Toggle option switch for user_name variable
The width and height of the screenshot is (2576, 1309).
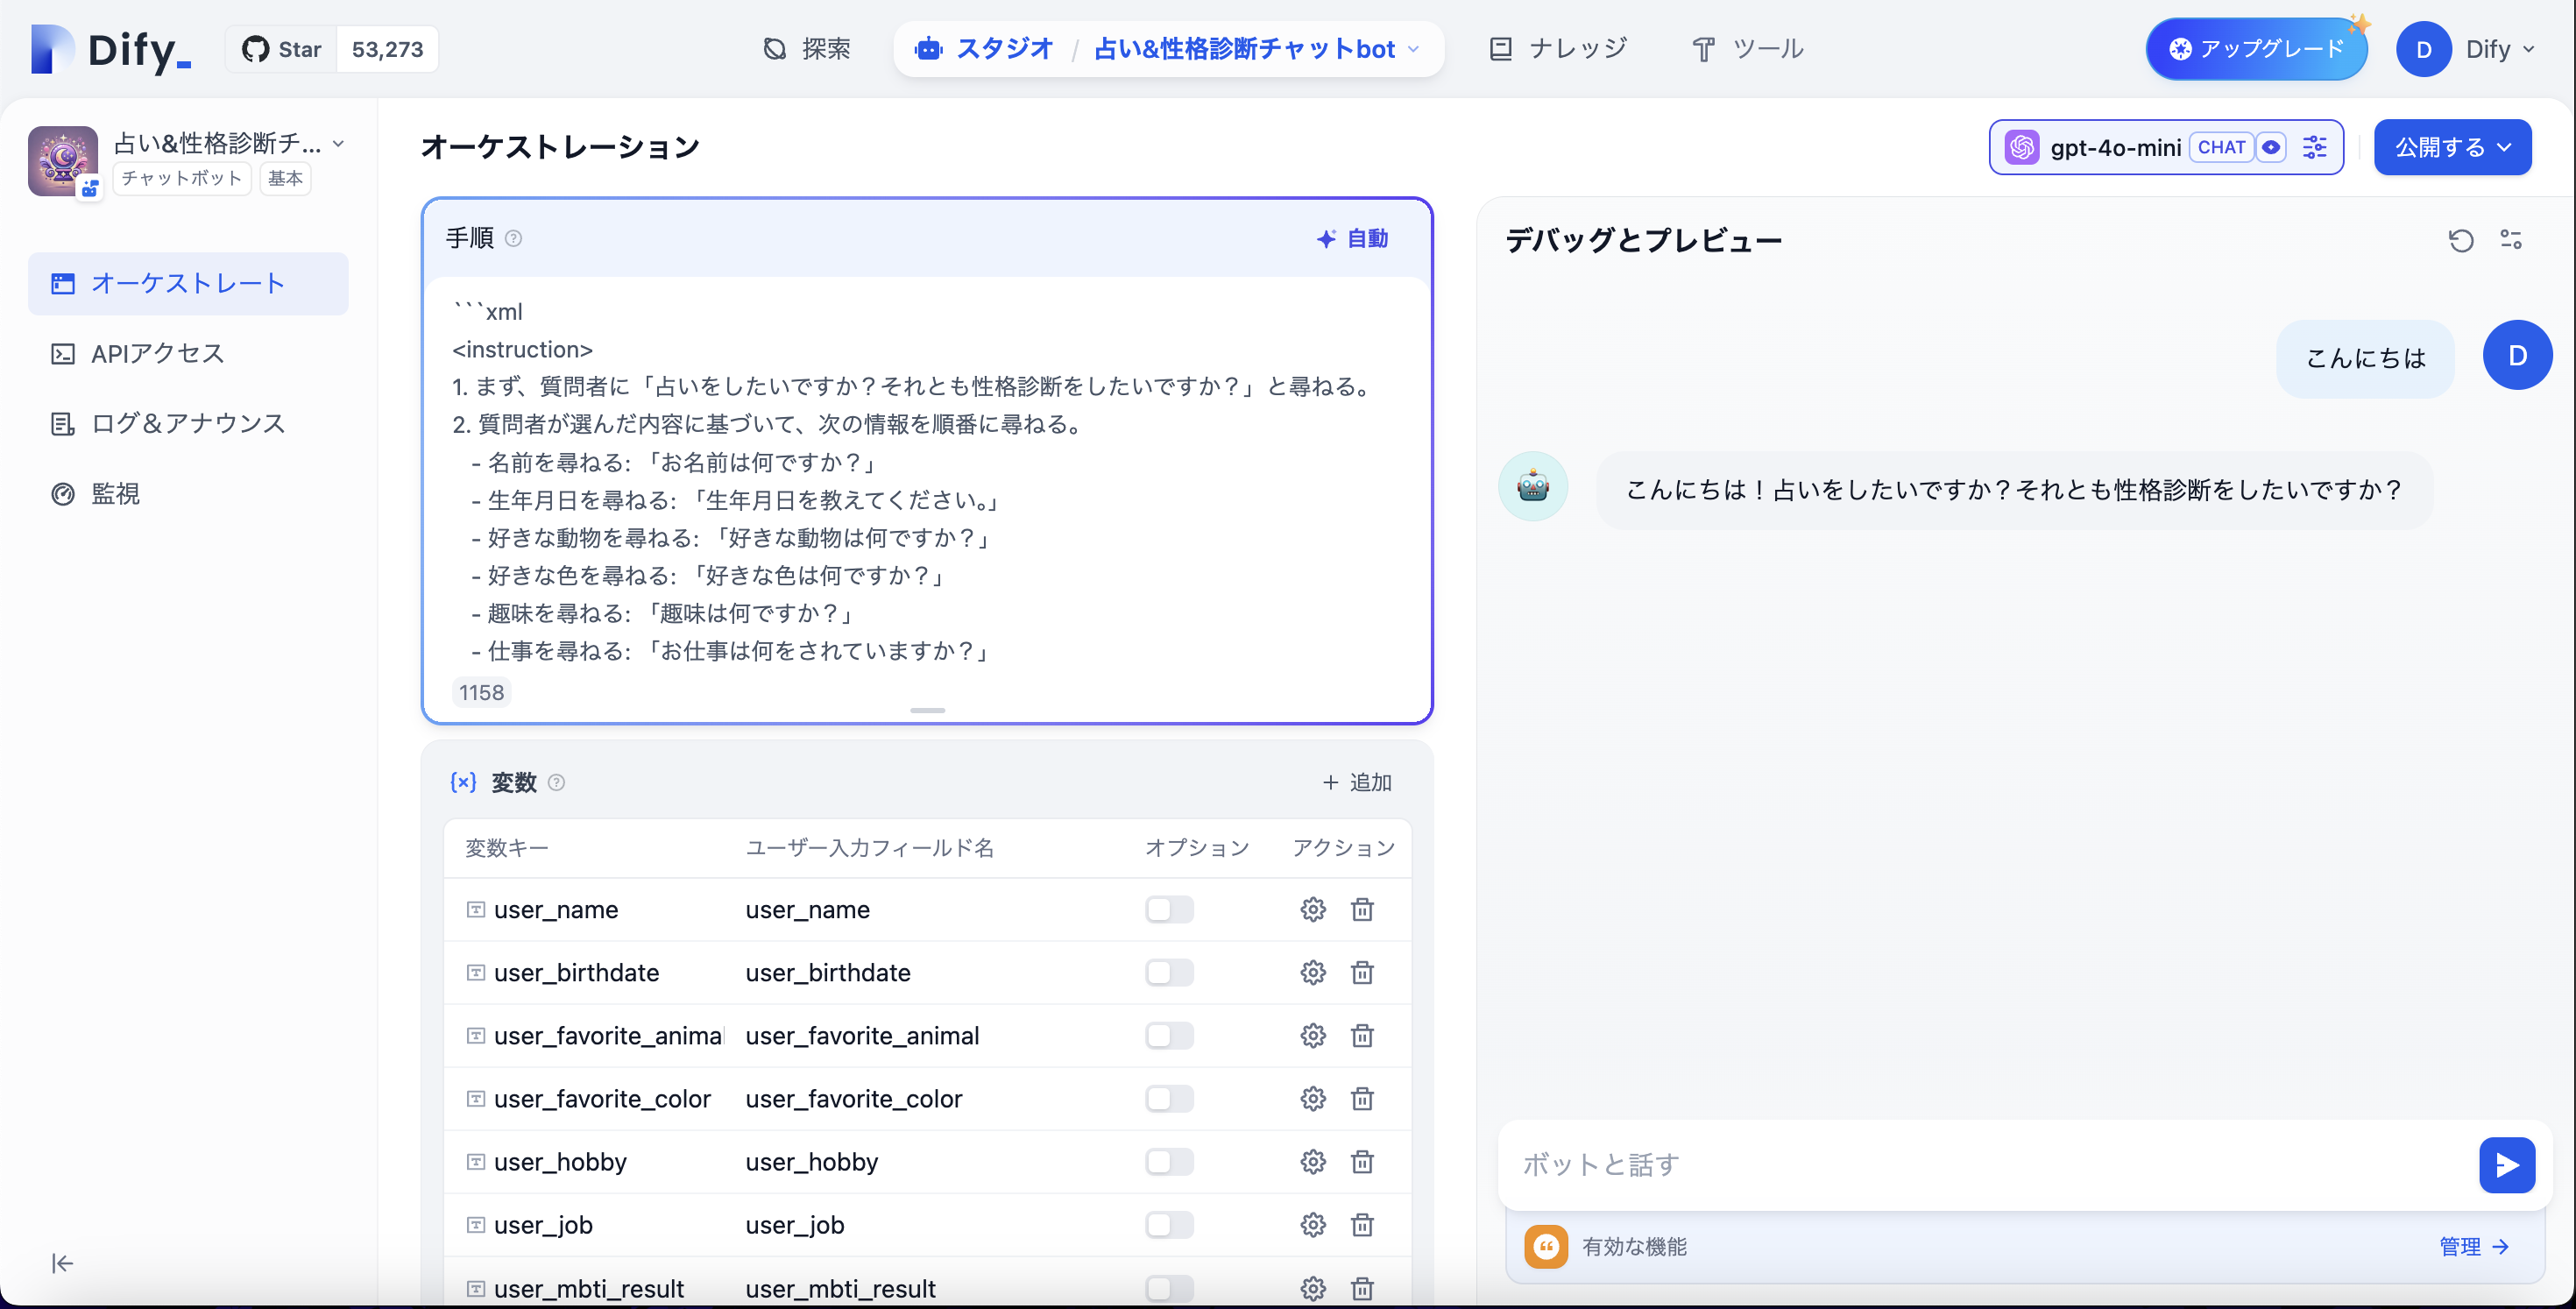coord(1169,910)
